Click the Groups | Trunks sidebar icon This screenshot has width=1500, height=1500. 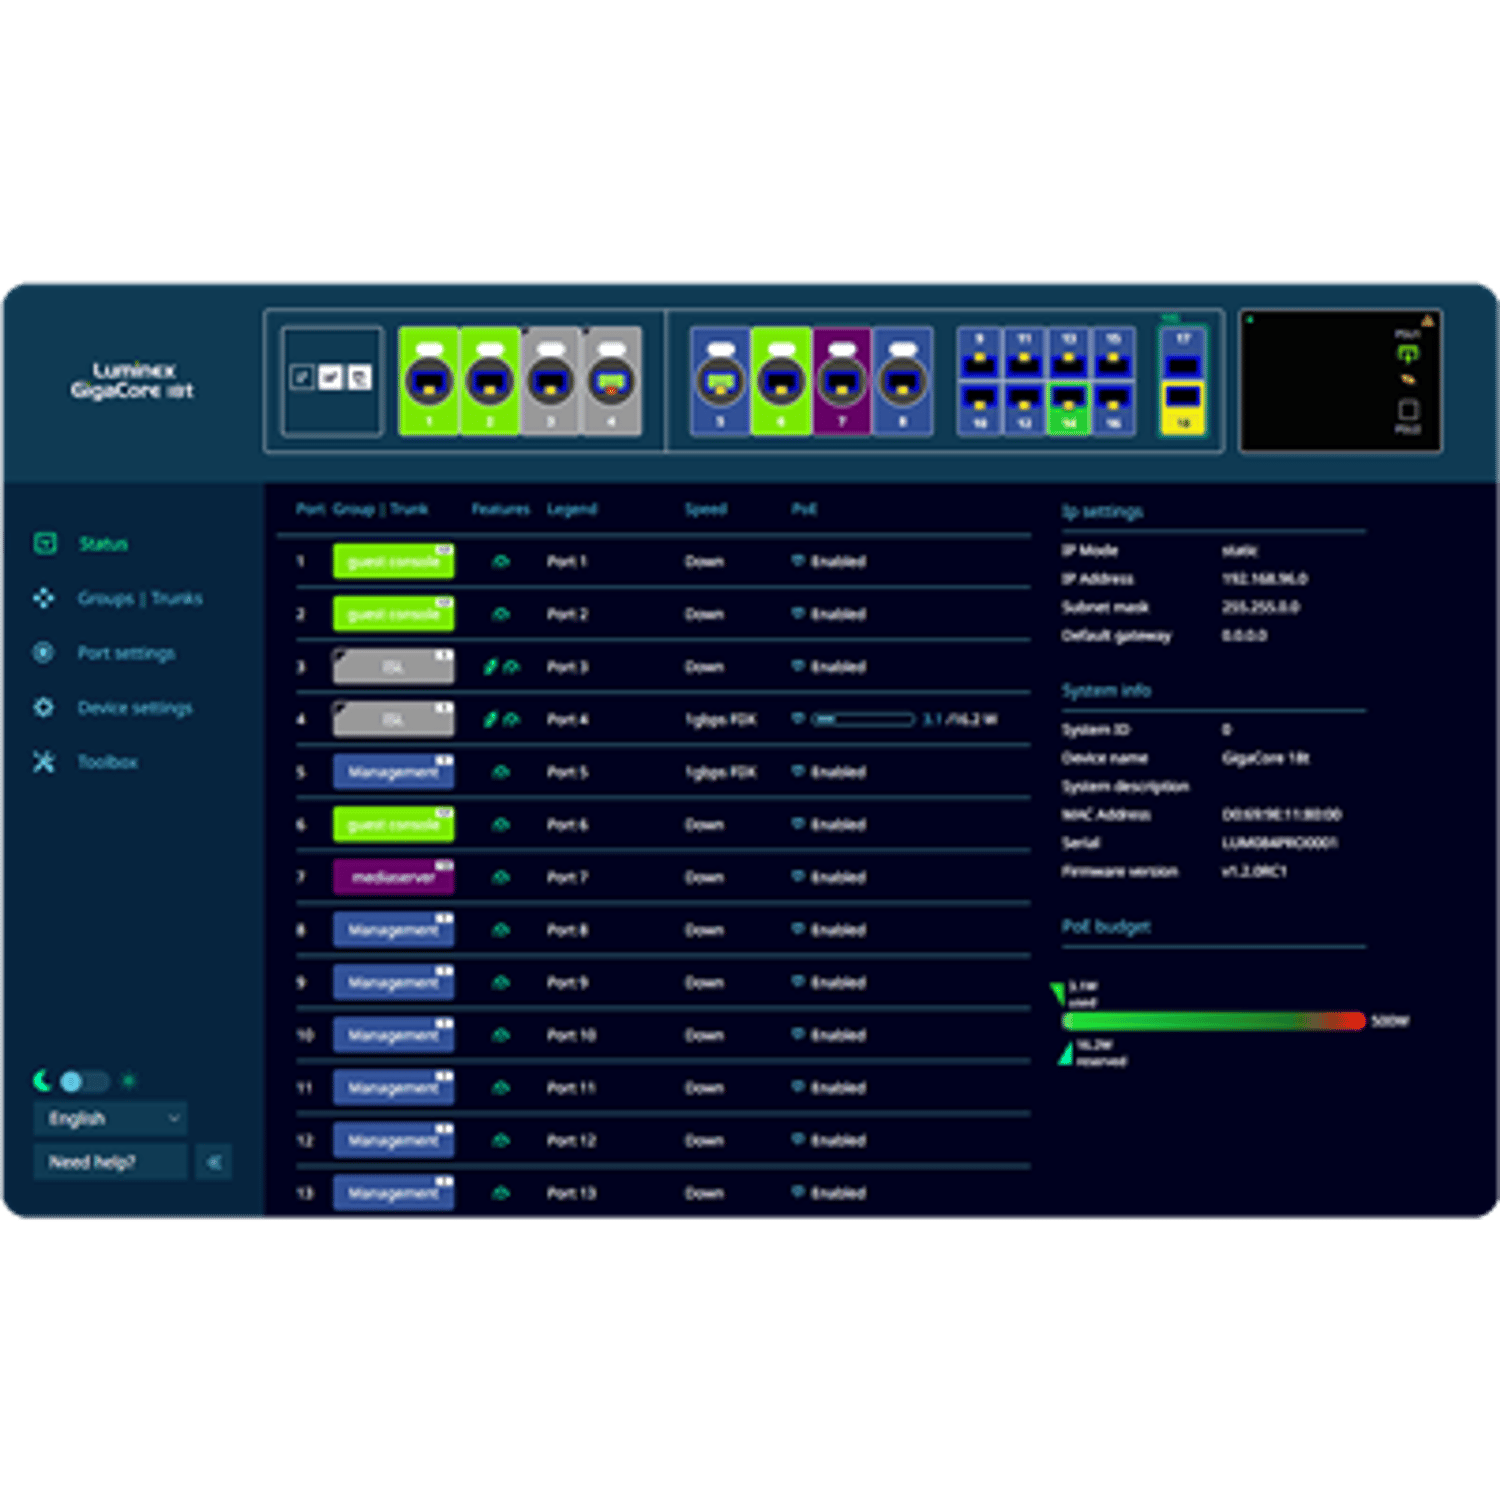[x=44, y=598]
